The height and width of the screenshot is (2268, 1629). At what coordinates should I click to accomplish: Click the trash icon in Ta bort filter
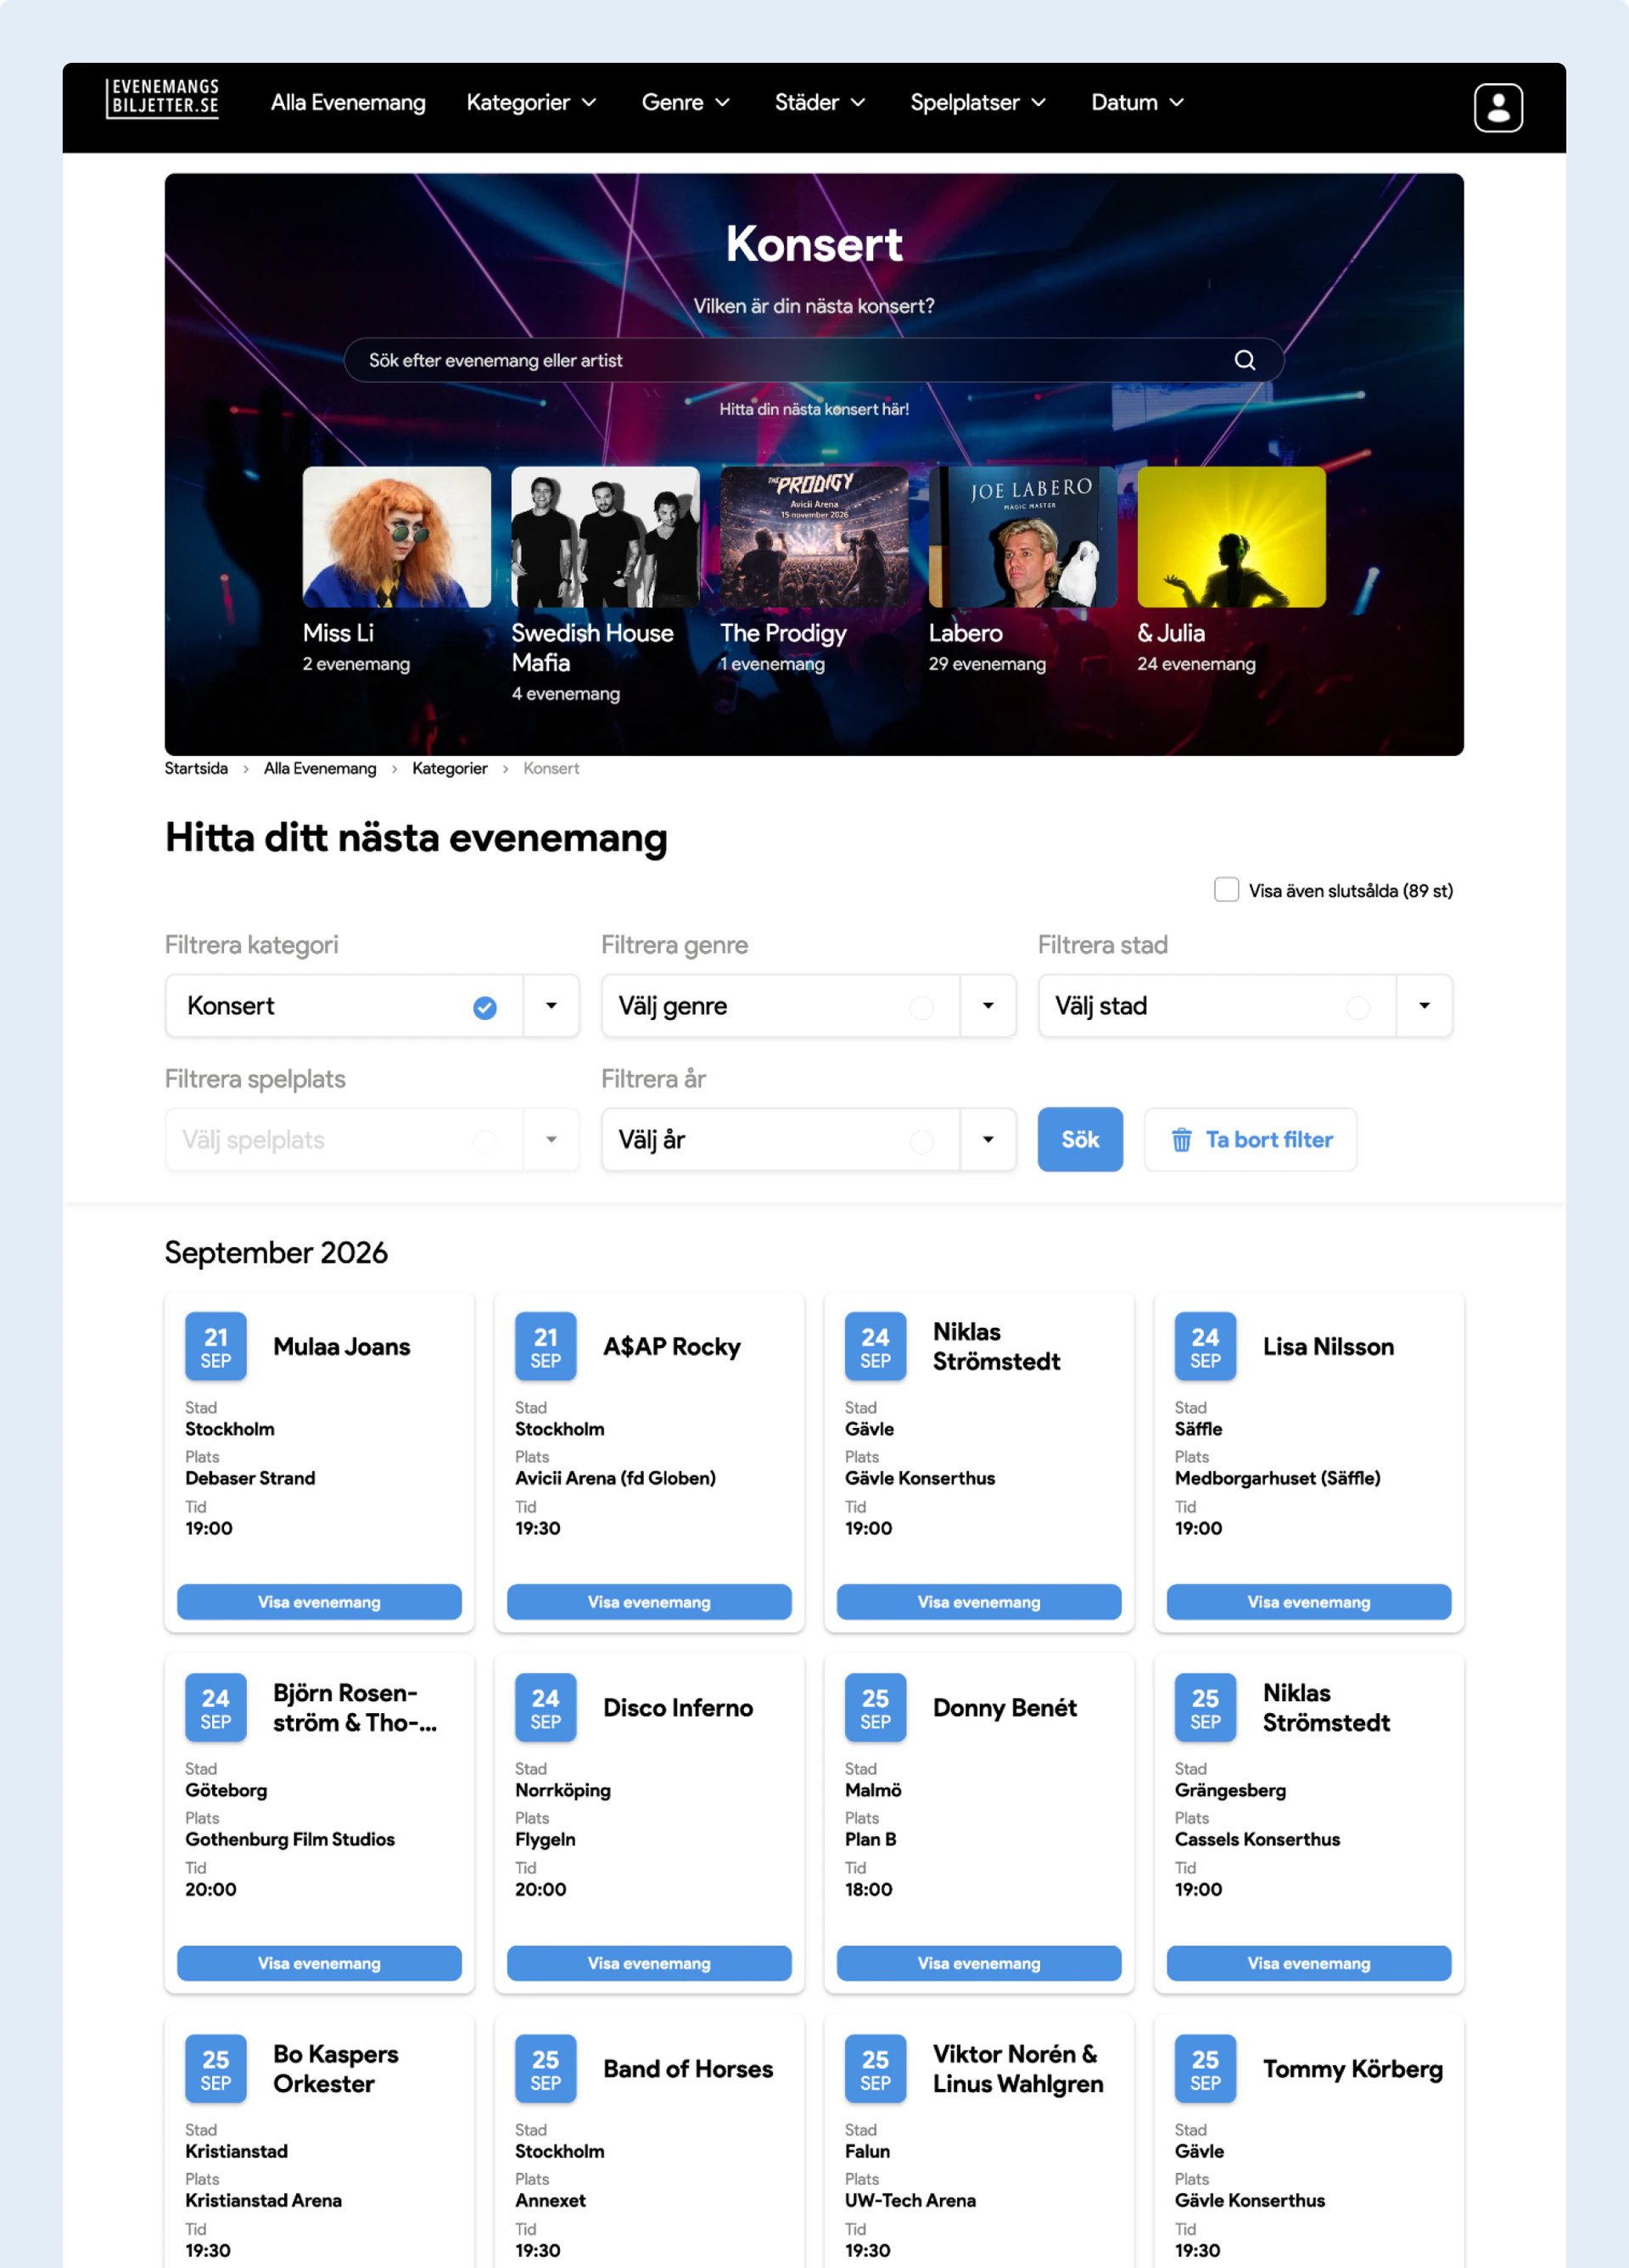[1181, 1140]
